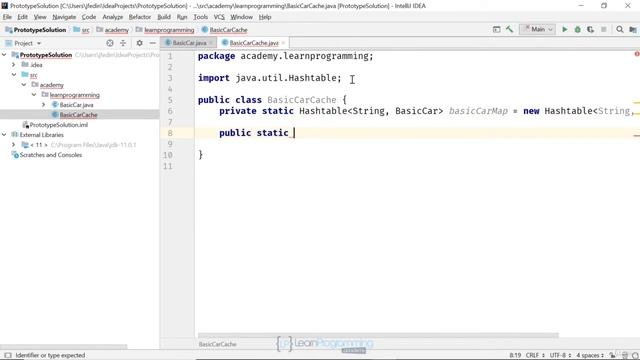Open the Window menu
640x360 pixels.
(x=241, y=17)
